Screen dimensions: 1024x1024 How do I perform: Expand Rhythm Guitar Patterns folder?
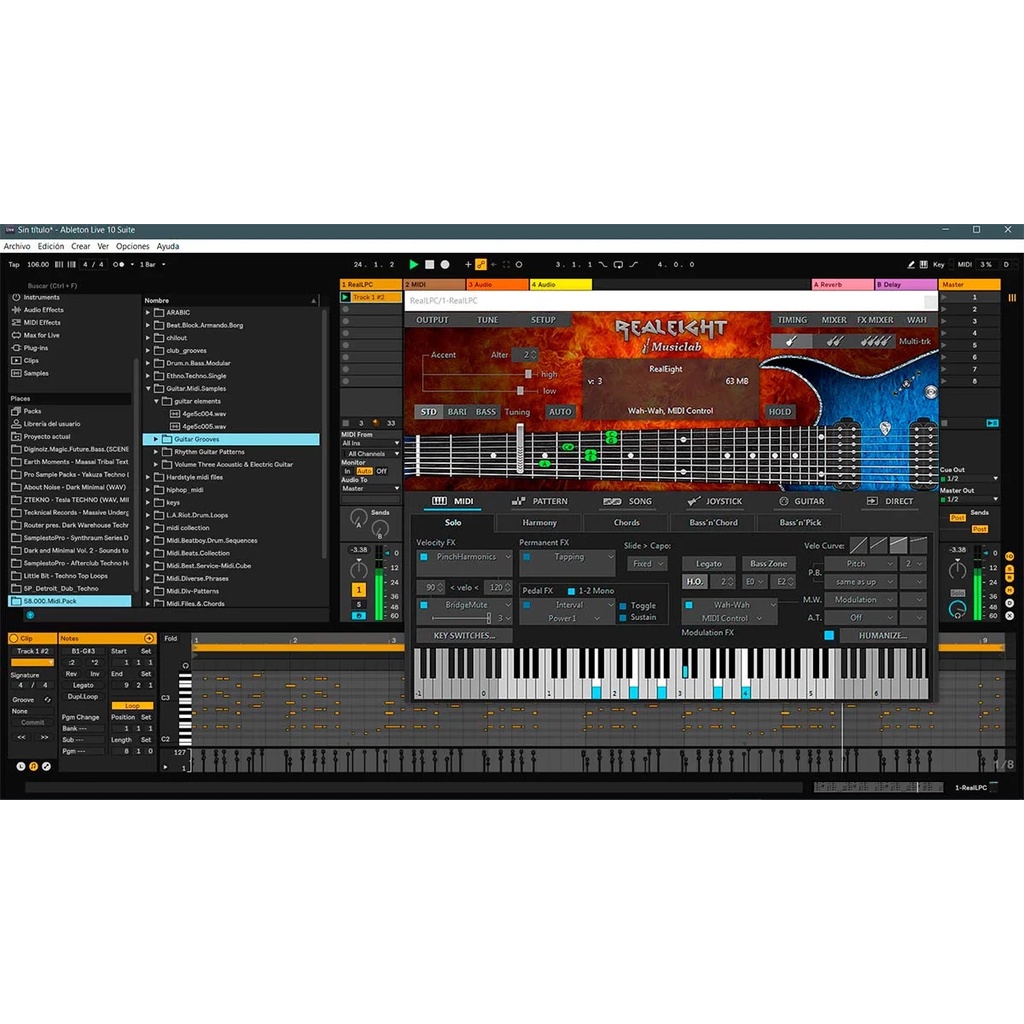coord(156,452)
